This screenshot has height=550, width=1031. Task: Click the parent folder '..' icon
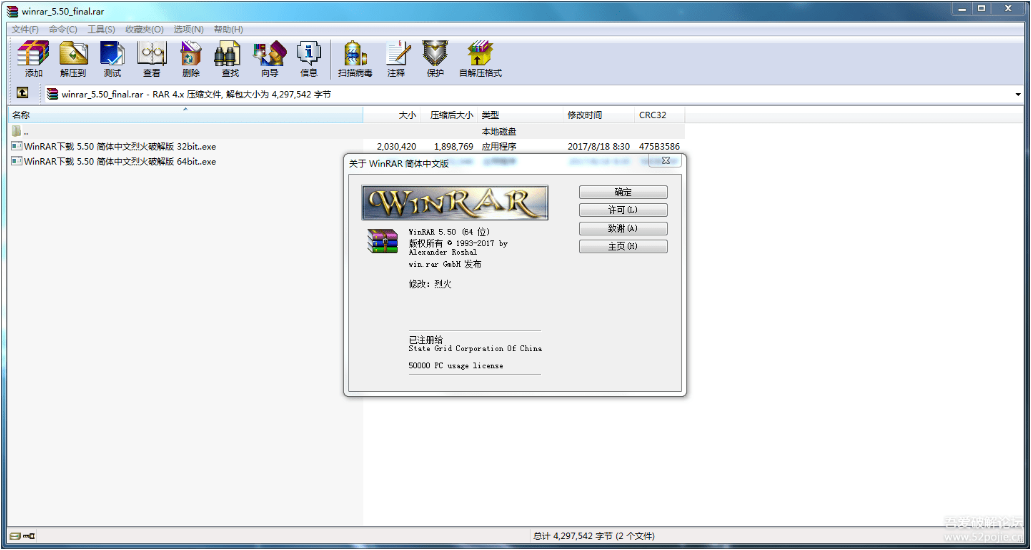[x=17, y=131]
